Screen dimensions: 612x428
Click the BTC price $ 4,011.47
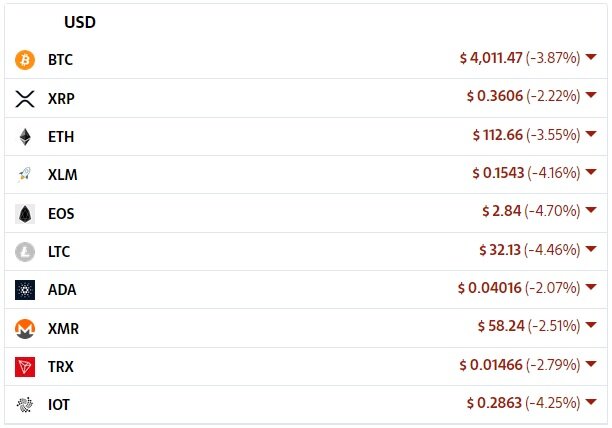(491, 58)
